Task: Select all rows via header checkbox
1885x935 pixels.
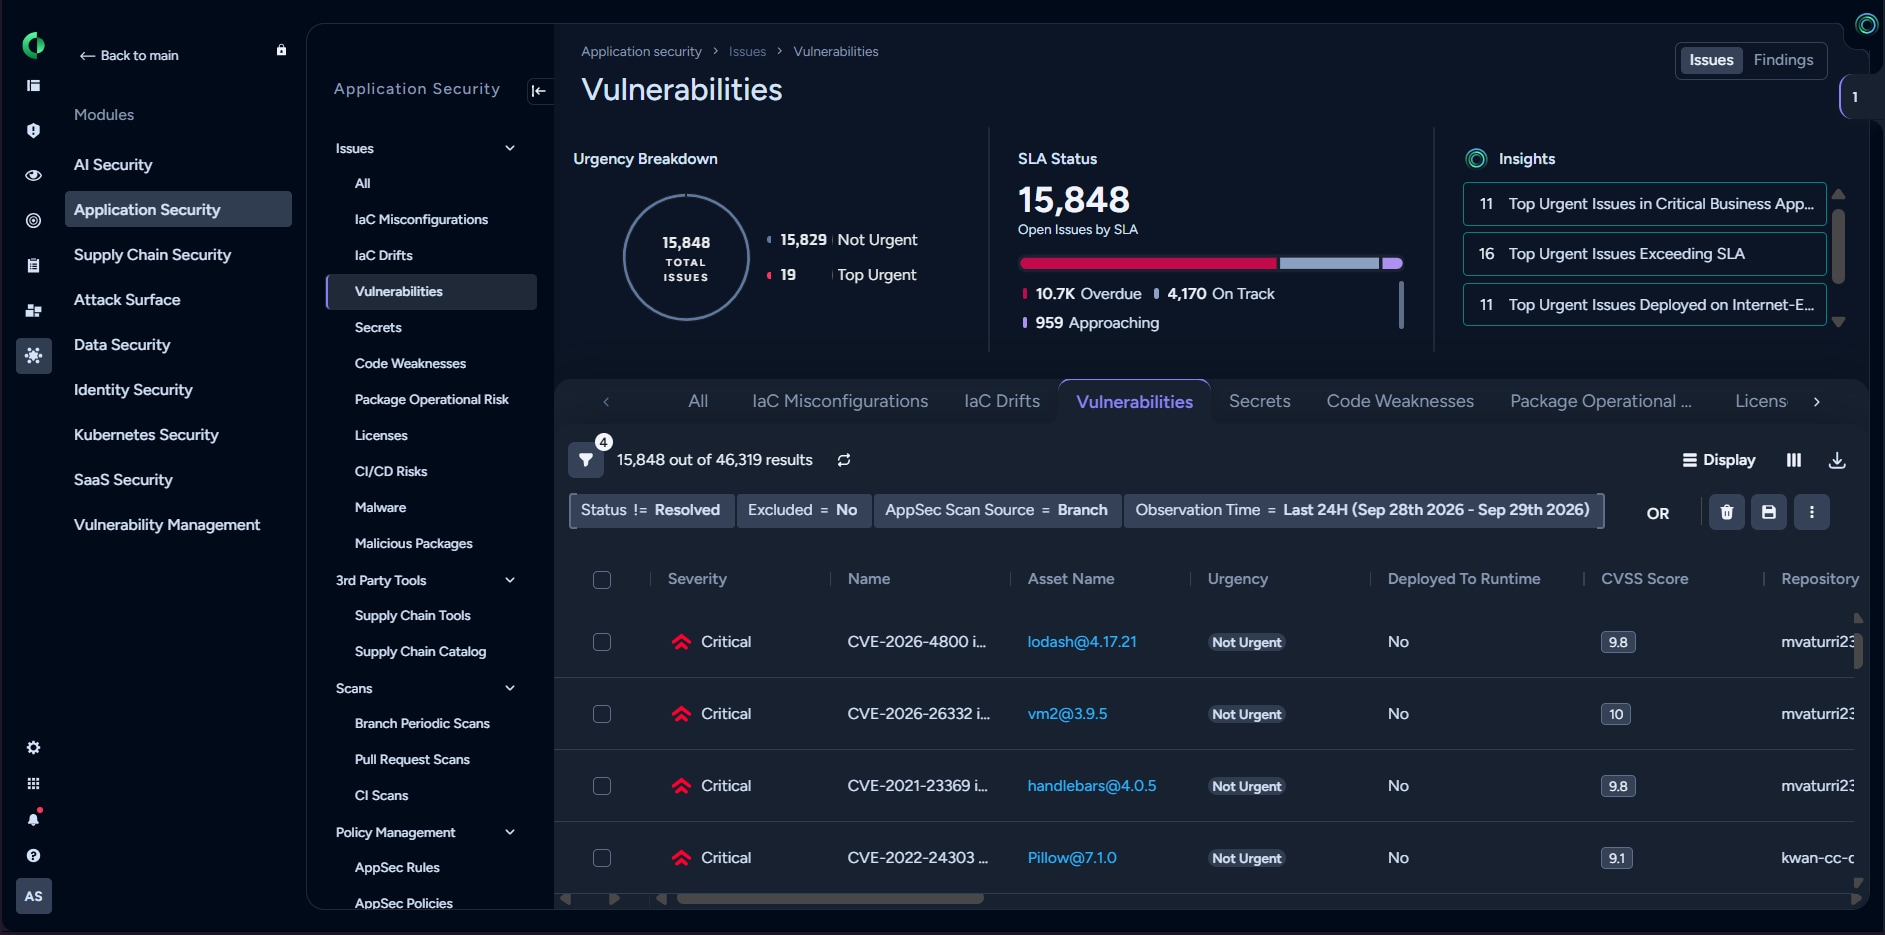Action: 602,580
